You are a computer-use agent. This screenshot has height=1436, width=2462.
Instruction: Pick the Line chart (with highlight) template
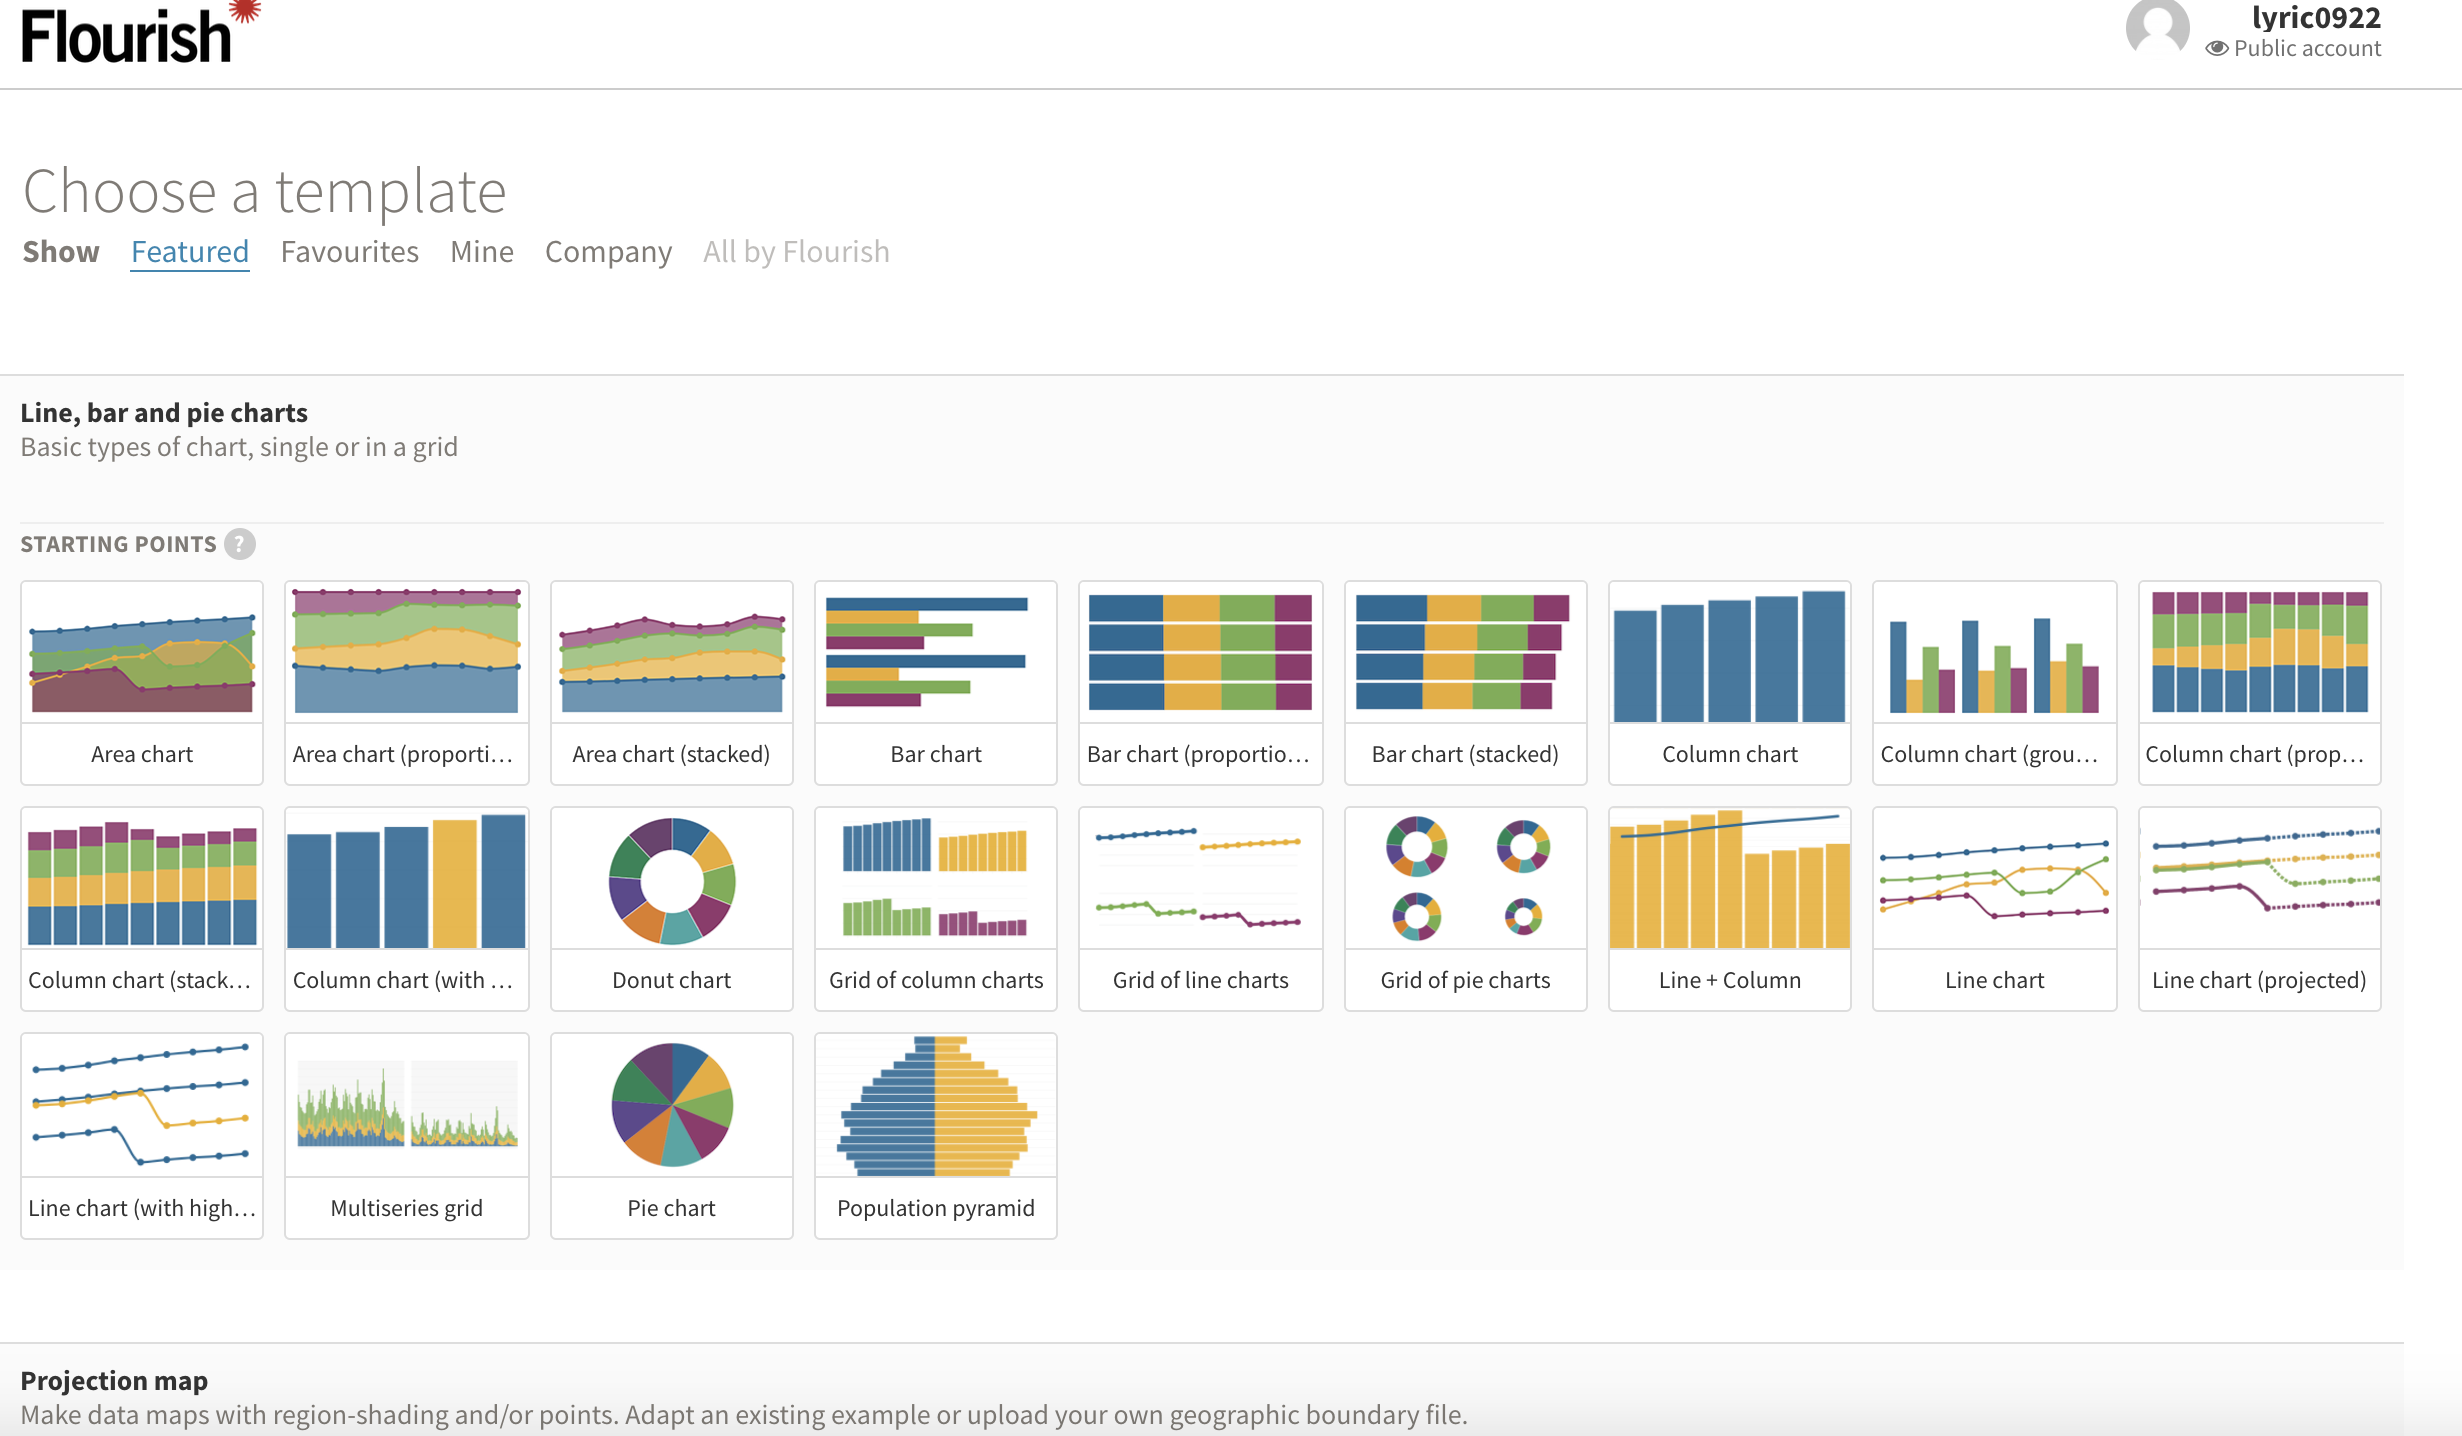(x=142, y=1136)
